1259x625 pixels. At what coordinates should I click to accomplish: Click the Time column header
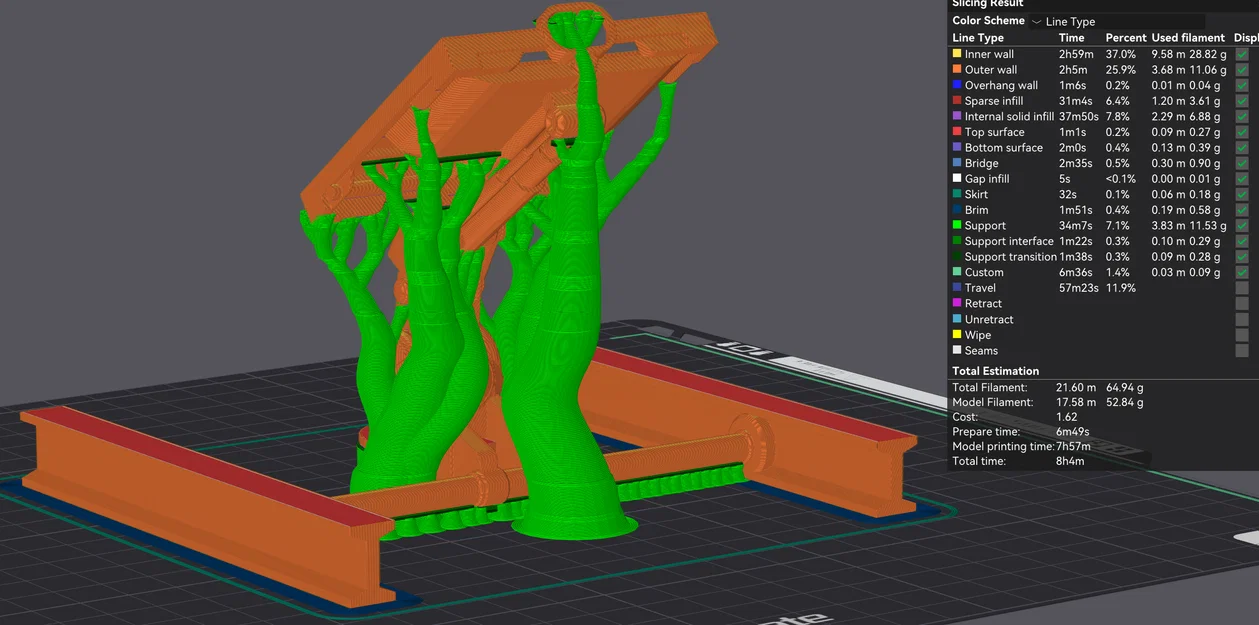click(1071, 38)
